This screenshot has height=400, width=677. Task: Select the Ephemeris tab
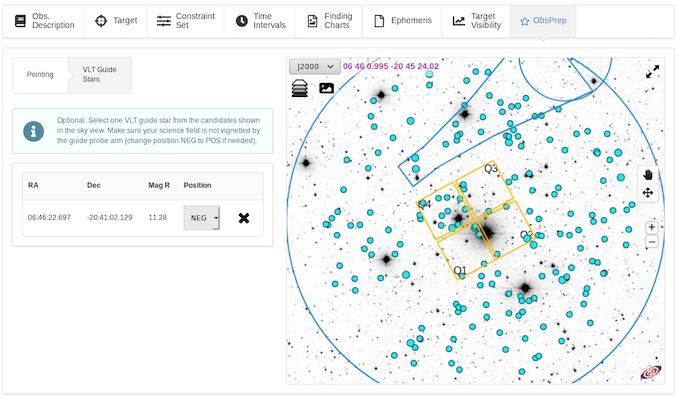click(402, 21)
